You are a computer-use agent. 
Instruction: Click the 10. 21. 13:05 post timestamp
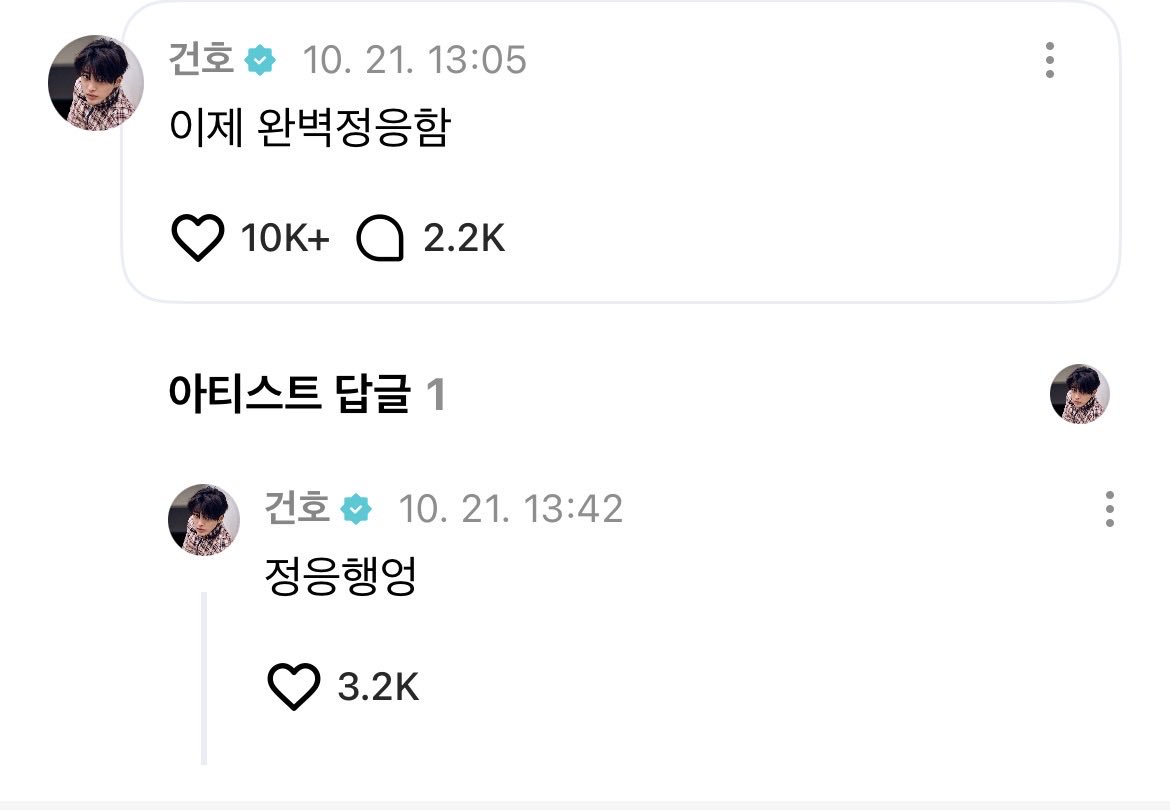(x=414, y=60)
